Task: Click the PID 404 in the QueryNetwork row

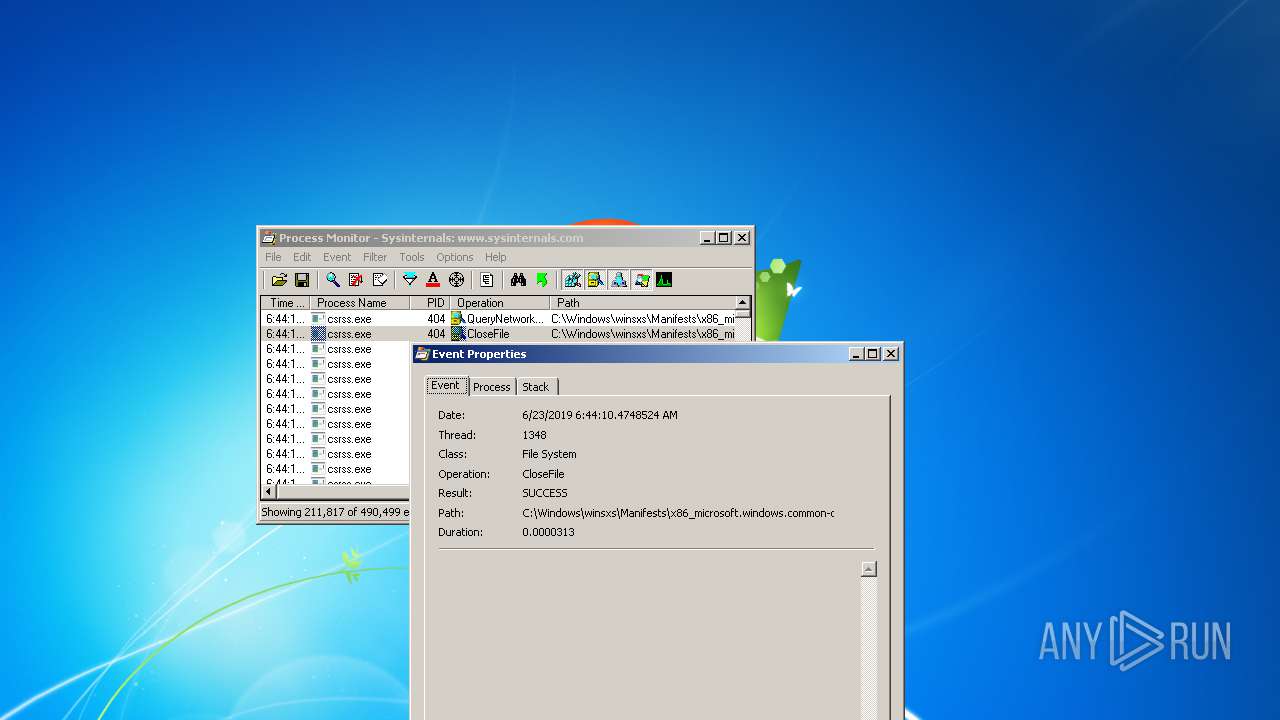Action: pyautogui.click(x=436, y=319)
